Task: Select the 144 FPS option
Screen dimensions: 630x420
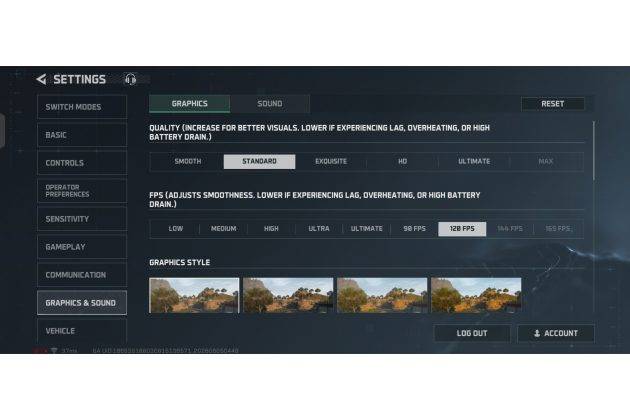Action: point(510,229)
